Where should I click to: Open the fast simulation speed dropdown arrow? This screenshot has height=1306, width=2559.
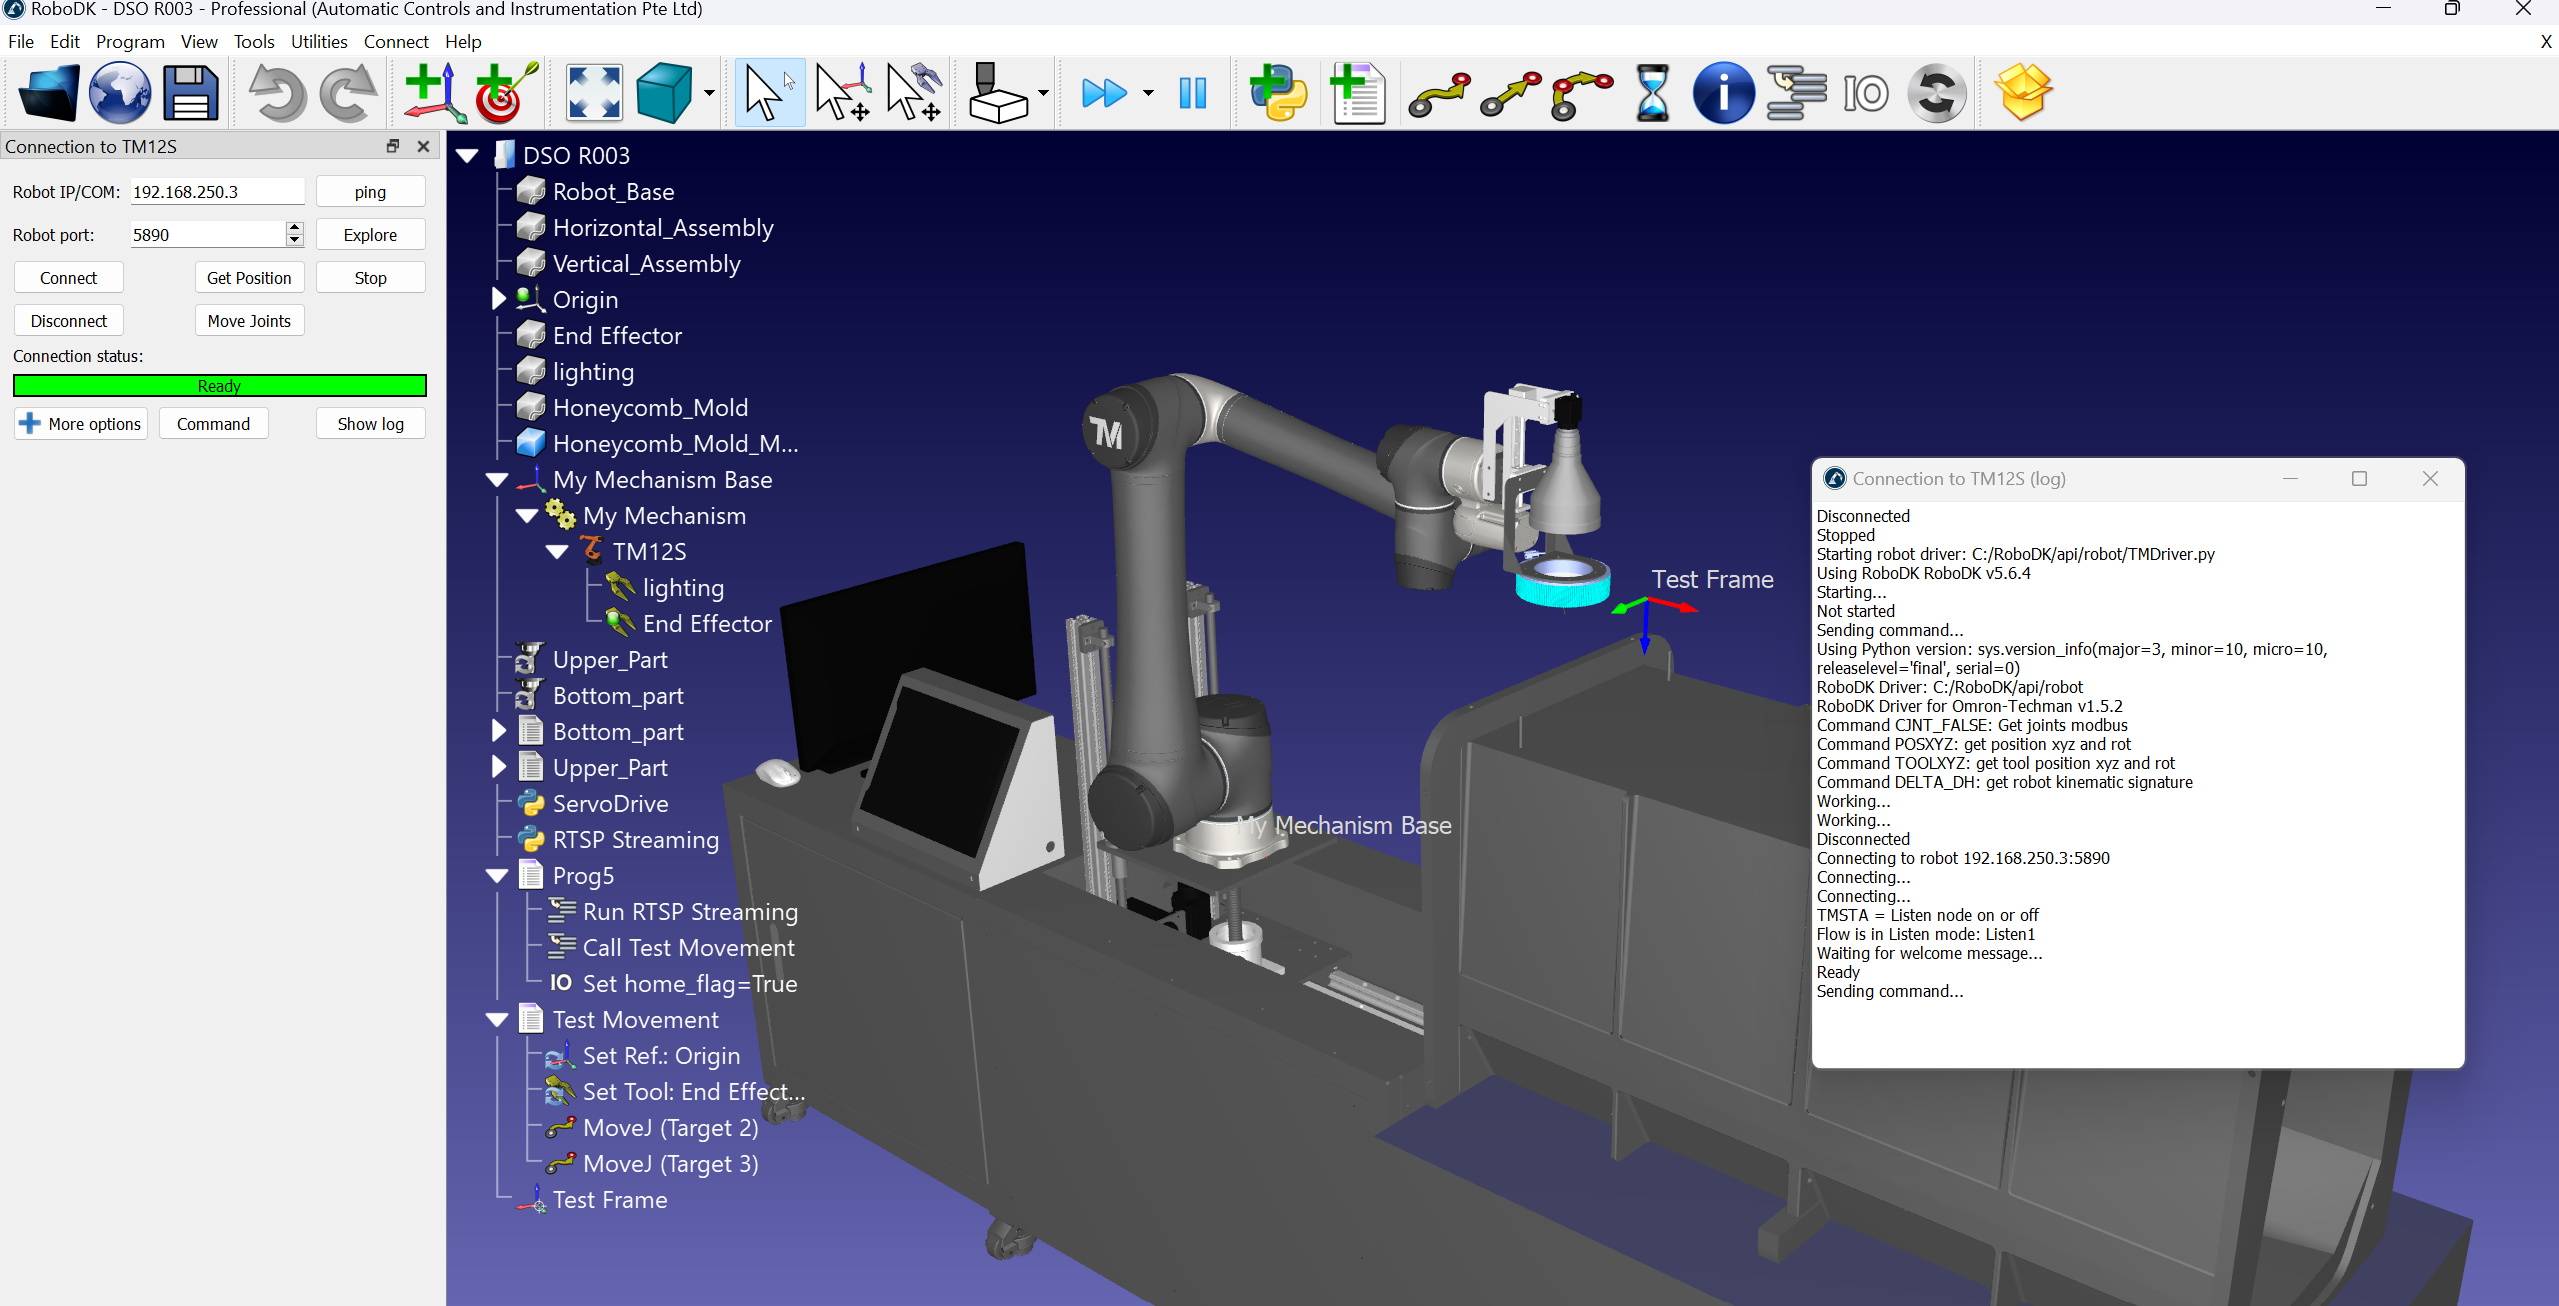pos(1148,93)
